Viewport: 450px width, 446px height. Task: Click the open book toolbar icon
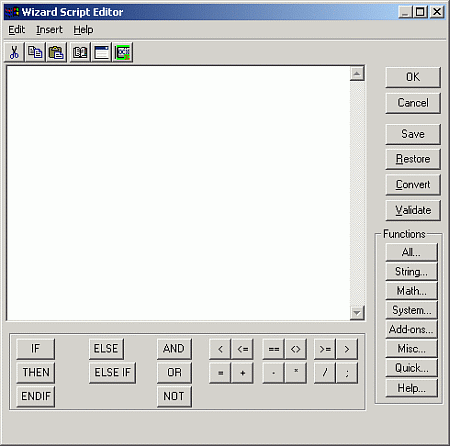point(80,52)
